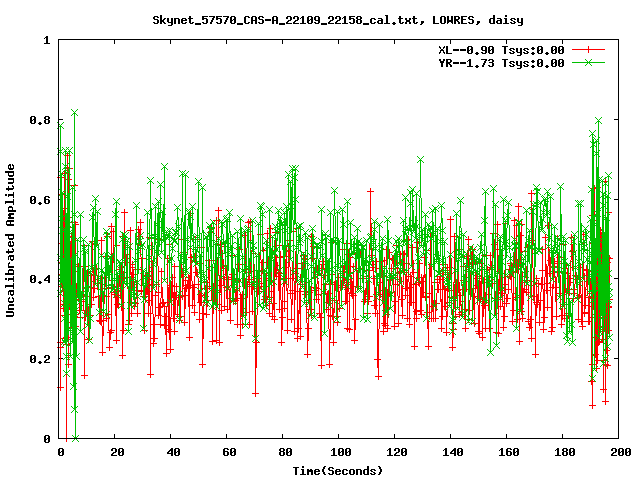
Task: Click x-axis tick label 200
Action: point(620,452)
